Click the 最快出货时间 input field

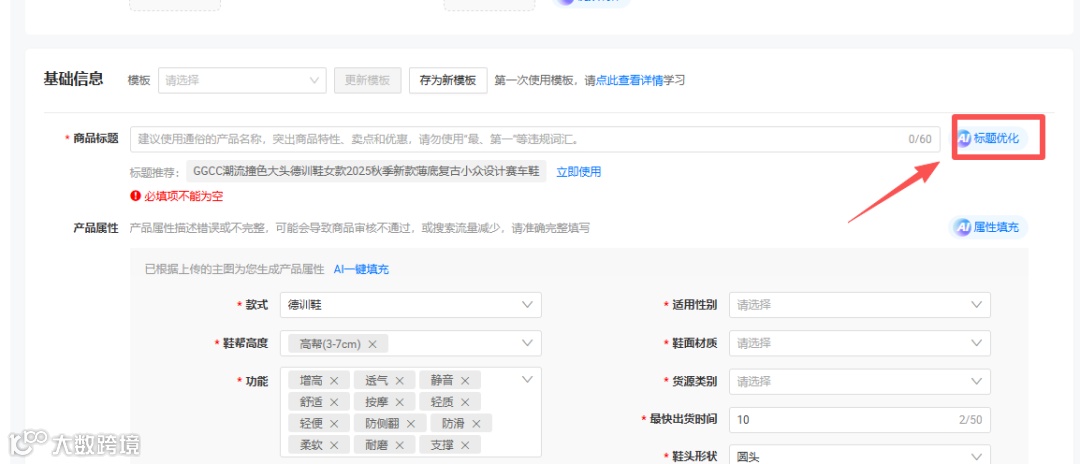pos(860,419)
